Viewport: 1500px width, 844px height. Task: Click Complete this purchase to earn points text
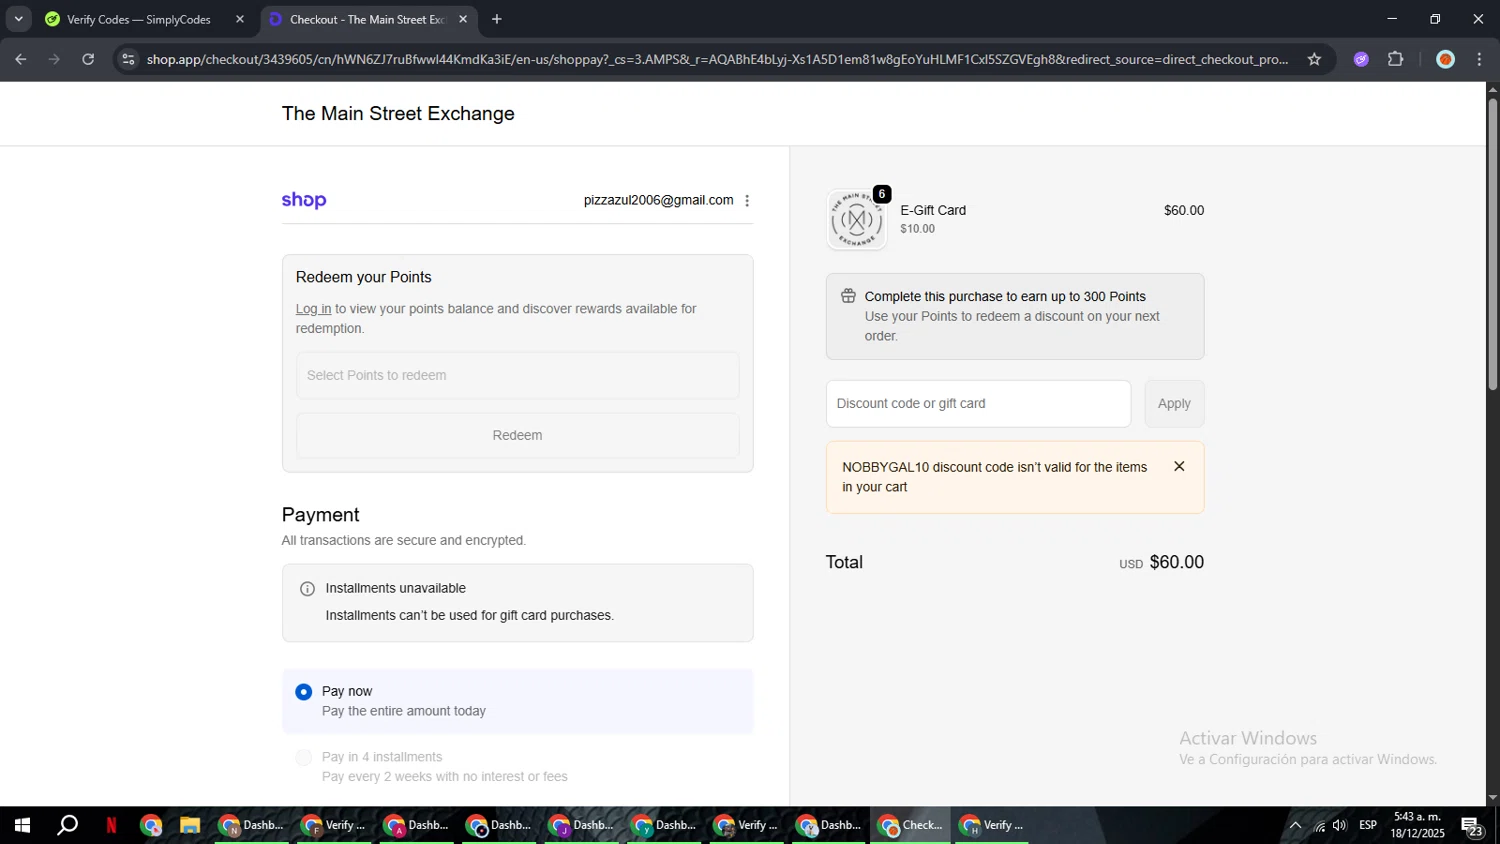1005,297
